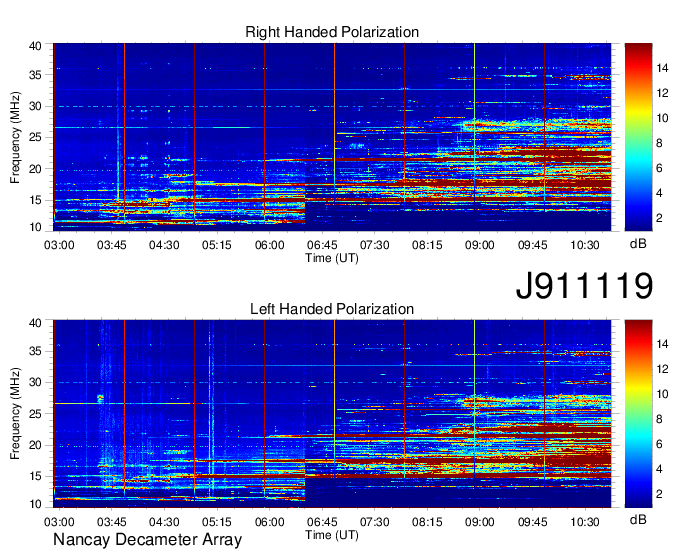The width and height of the screenshot is (680, 552).
Task: Click the "Time (UT)" label under the Right Handed plot
Action: (x=332, y=258)
